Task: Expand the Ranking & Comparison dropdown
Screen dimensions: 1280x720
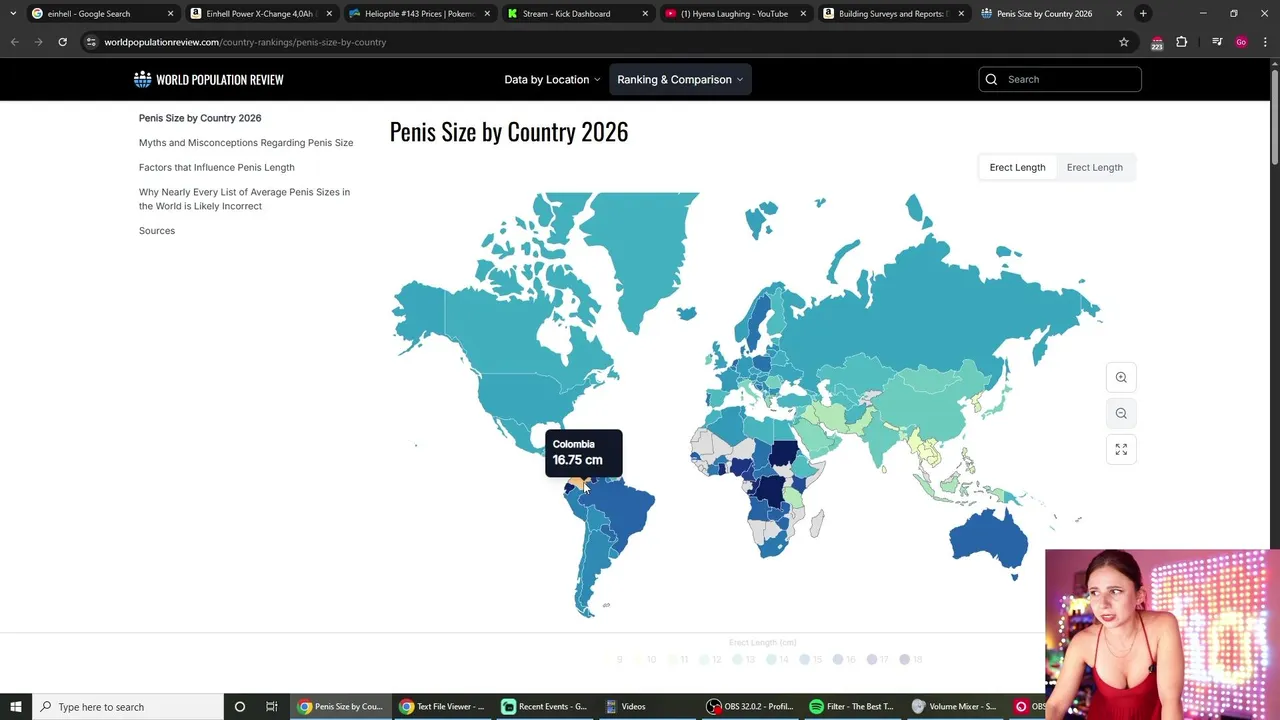Action: click(680, 79)
